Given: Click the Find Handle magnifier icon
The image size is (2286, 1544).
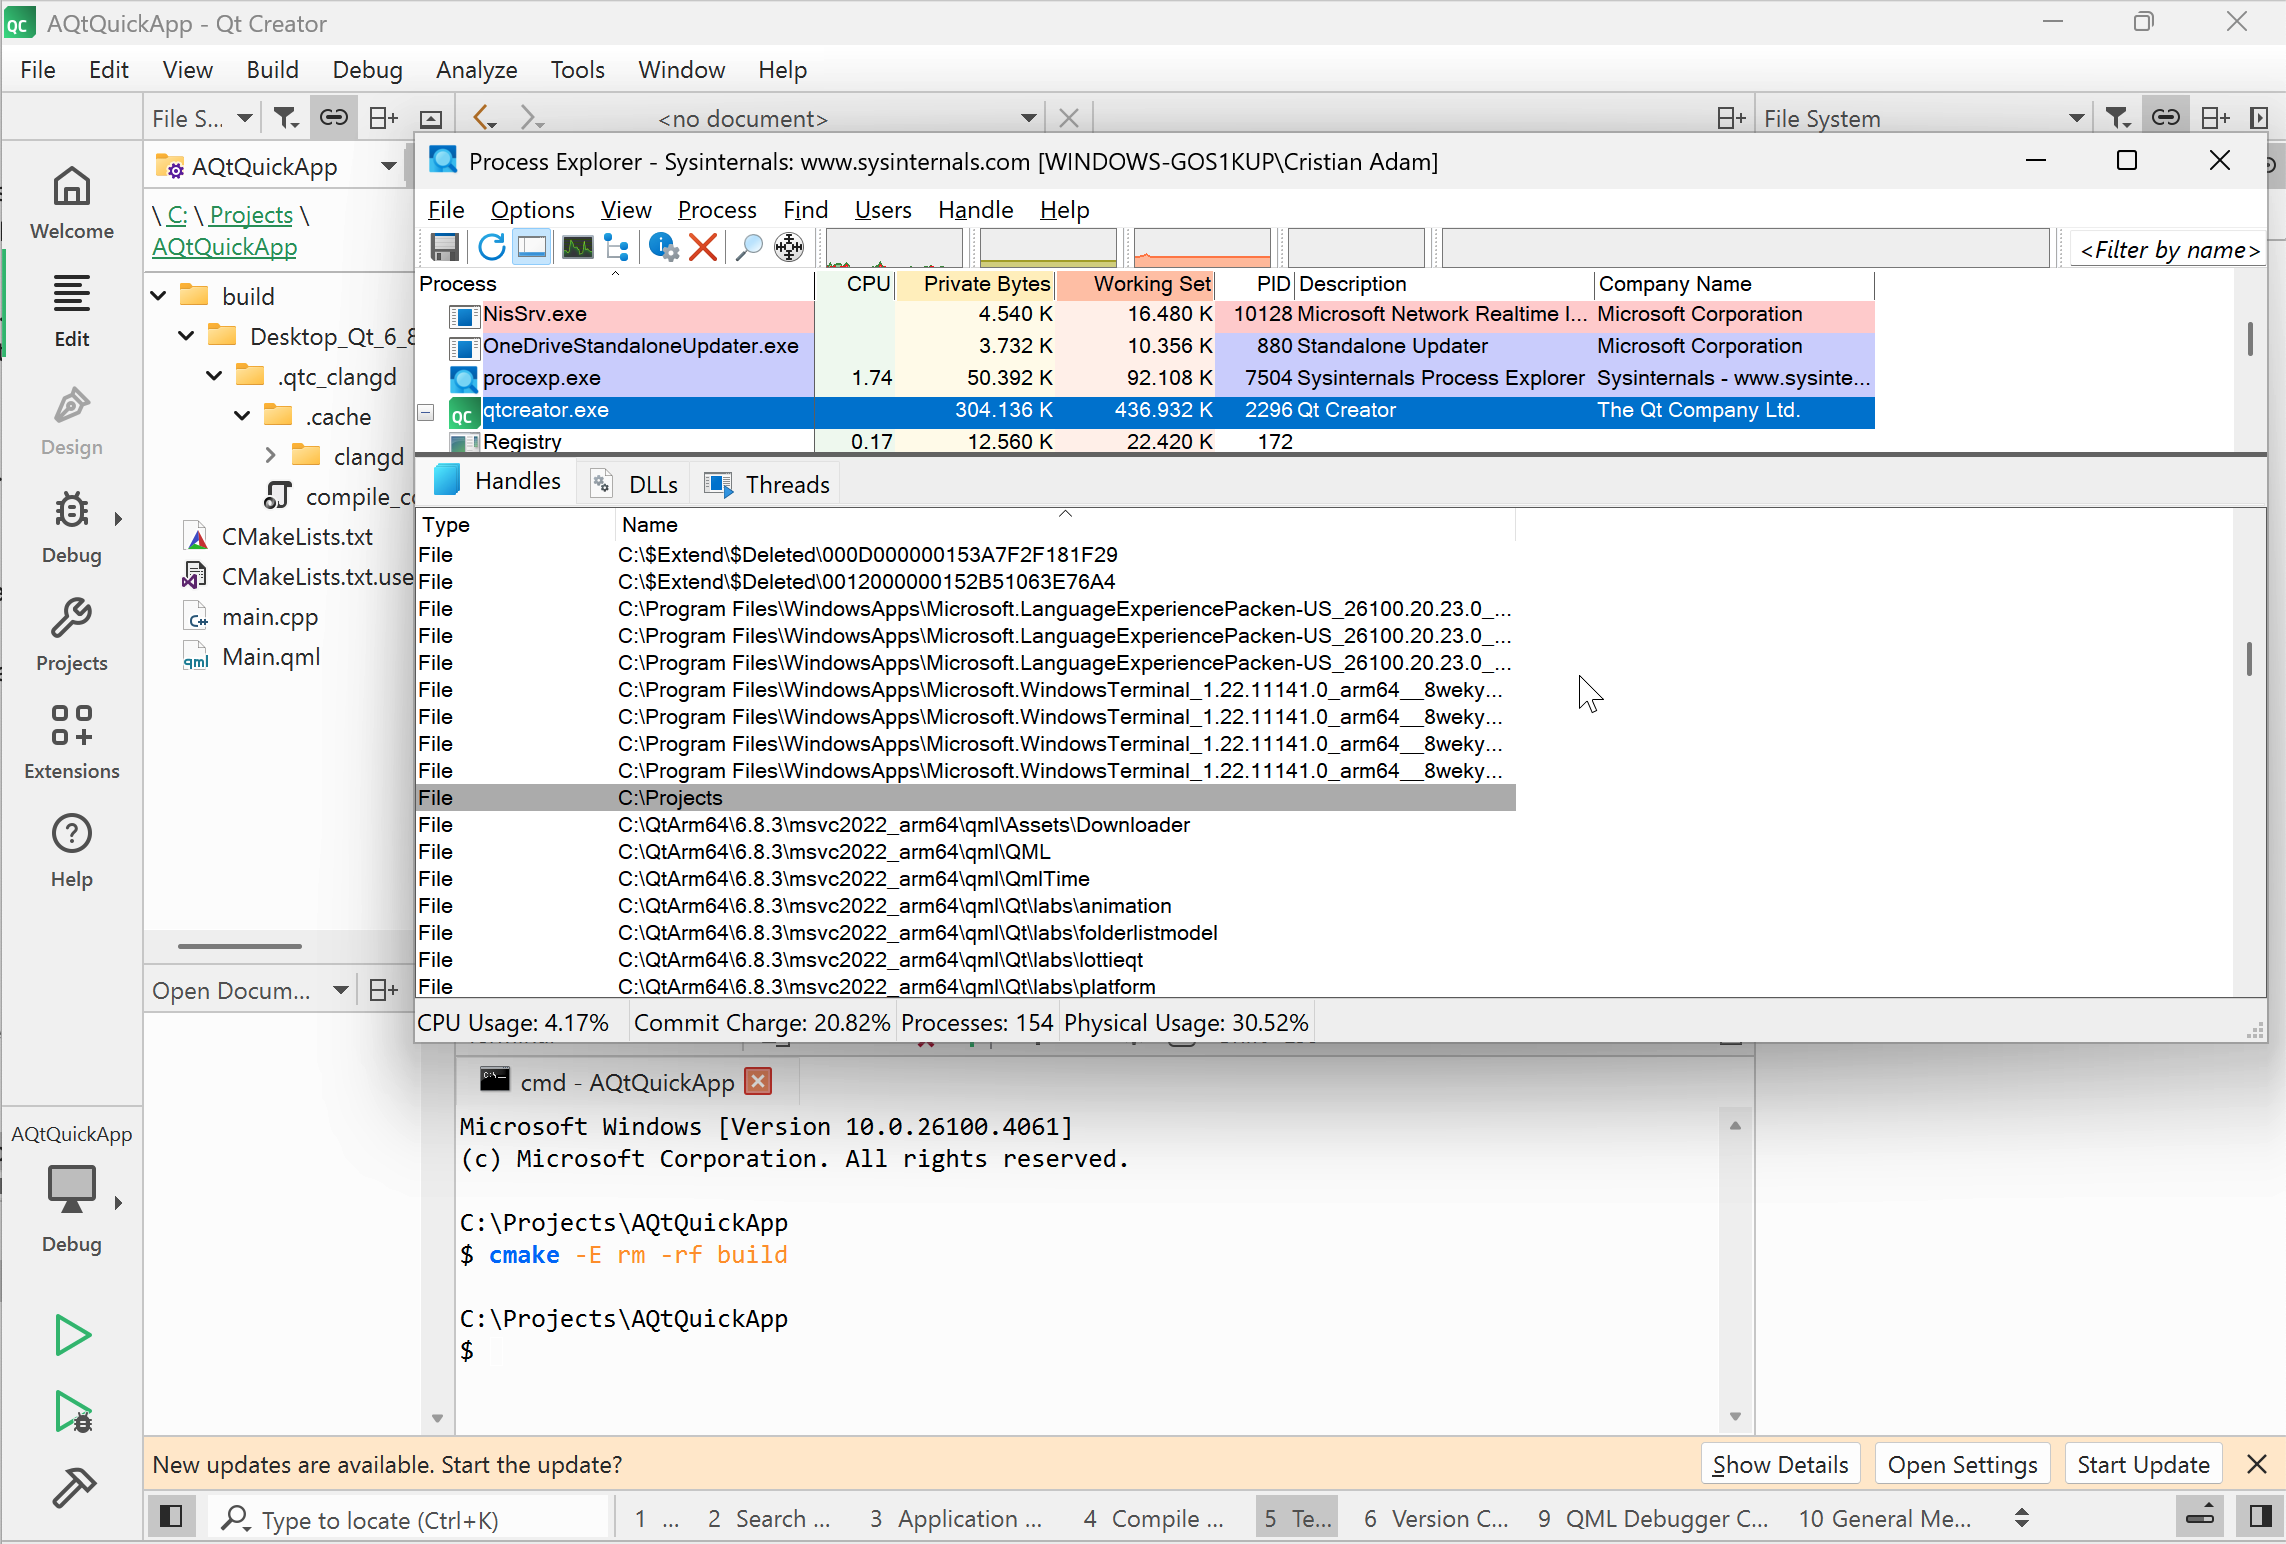Looking at the screenshot, I should [748, 247].
